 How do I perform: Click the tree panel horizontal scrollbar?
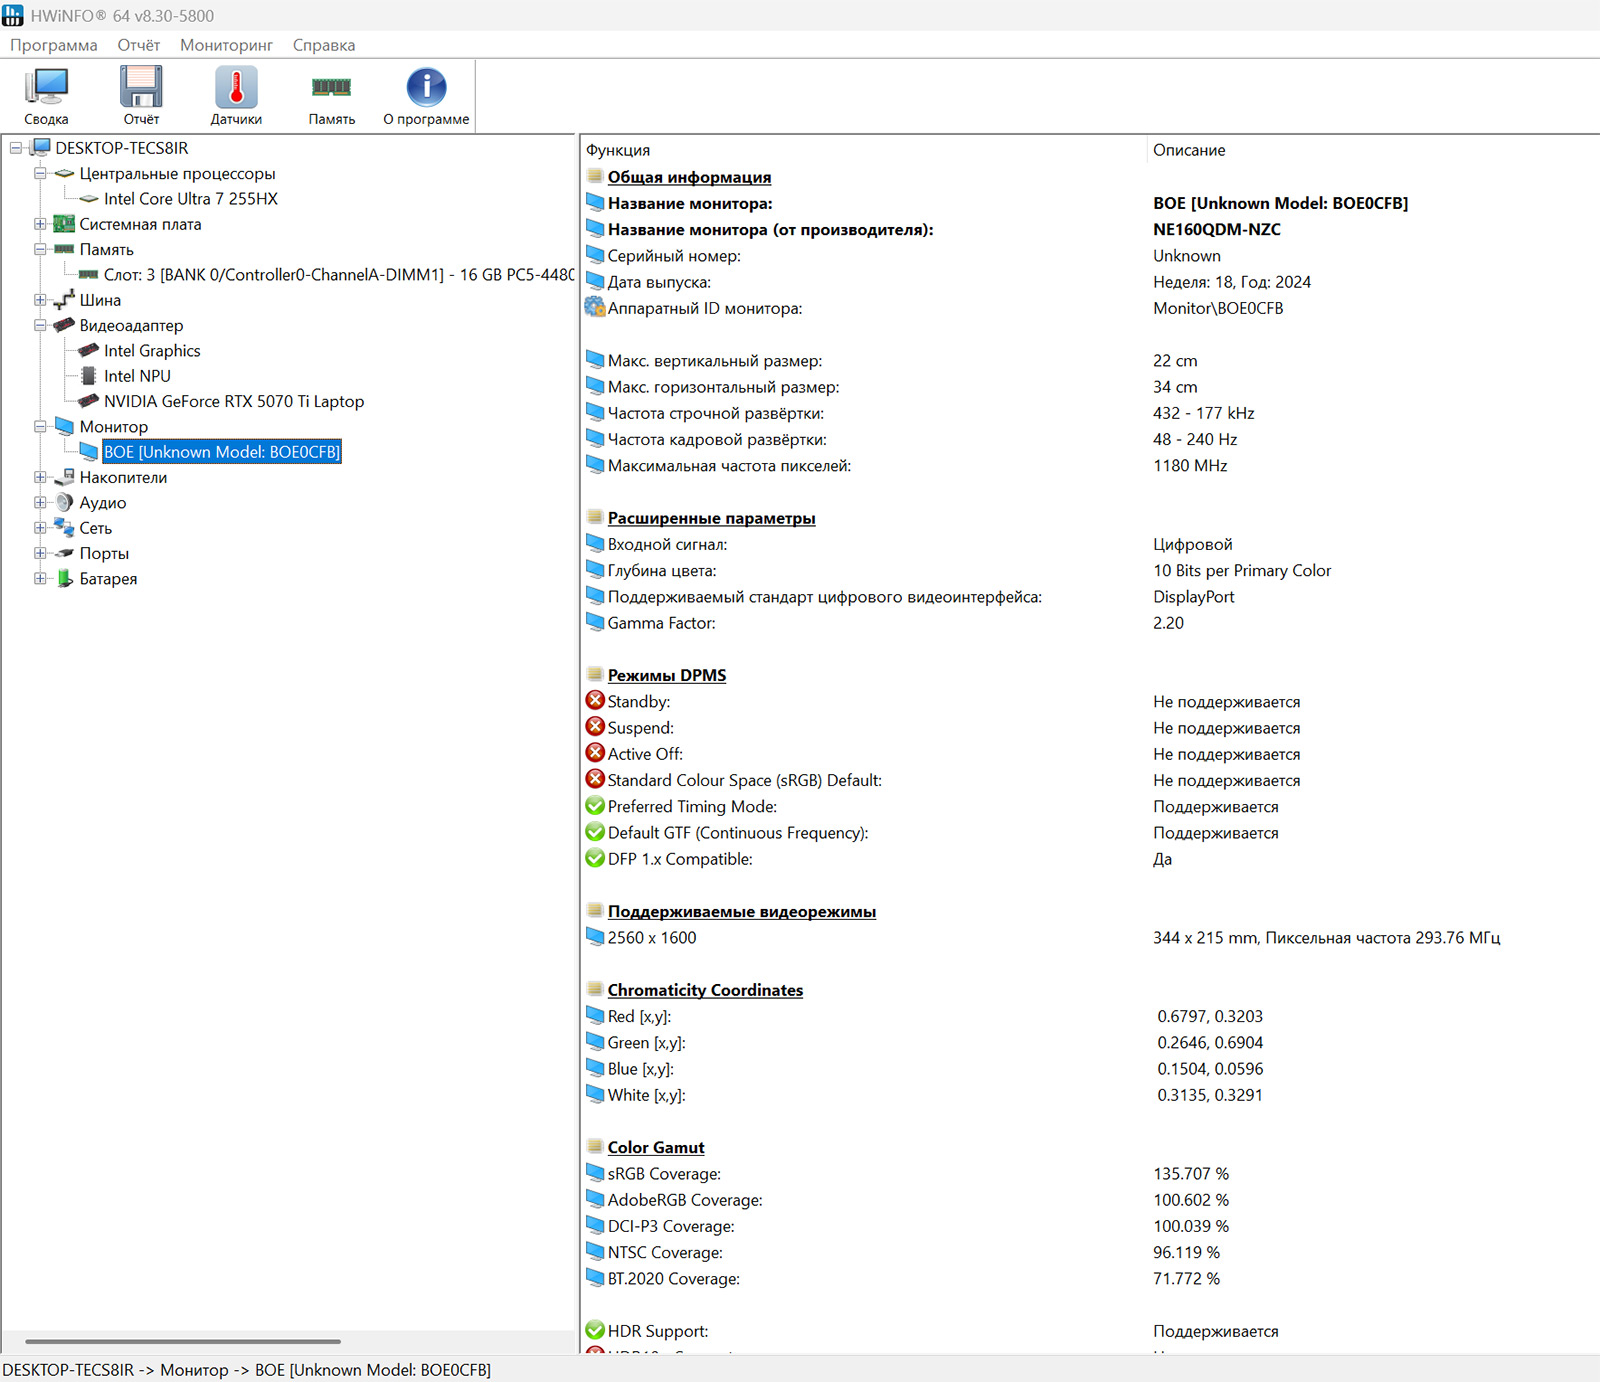(x=183, y=1341)
